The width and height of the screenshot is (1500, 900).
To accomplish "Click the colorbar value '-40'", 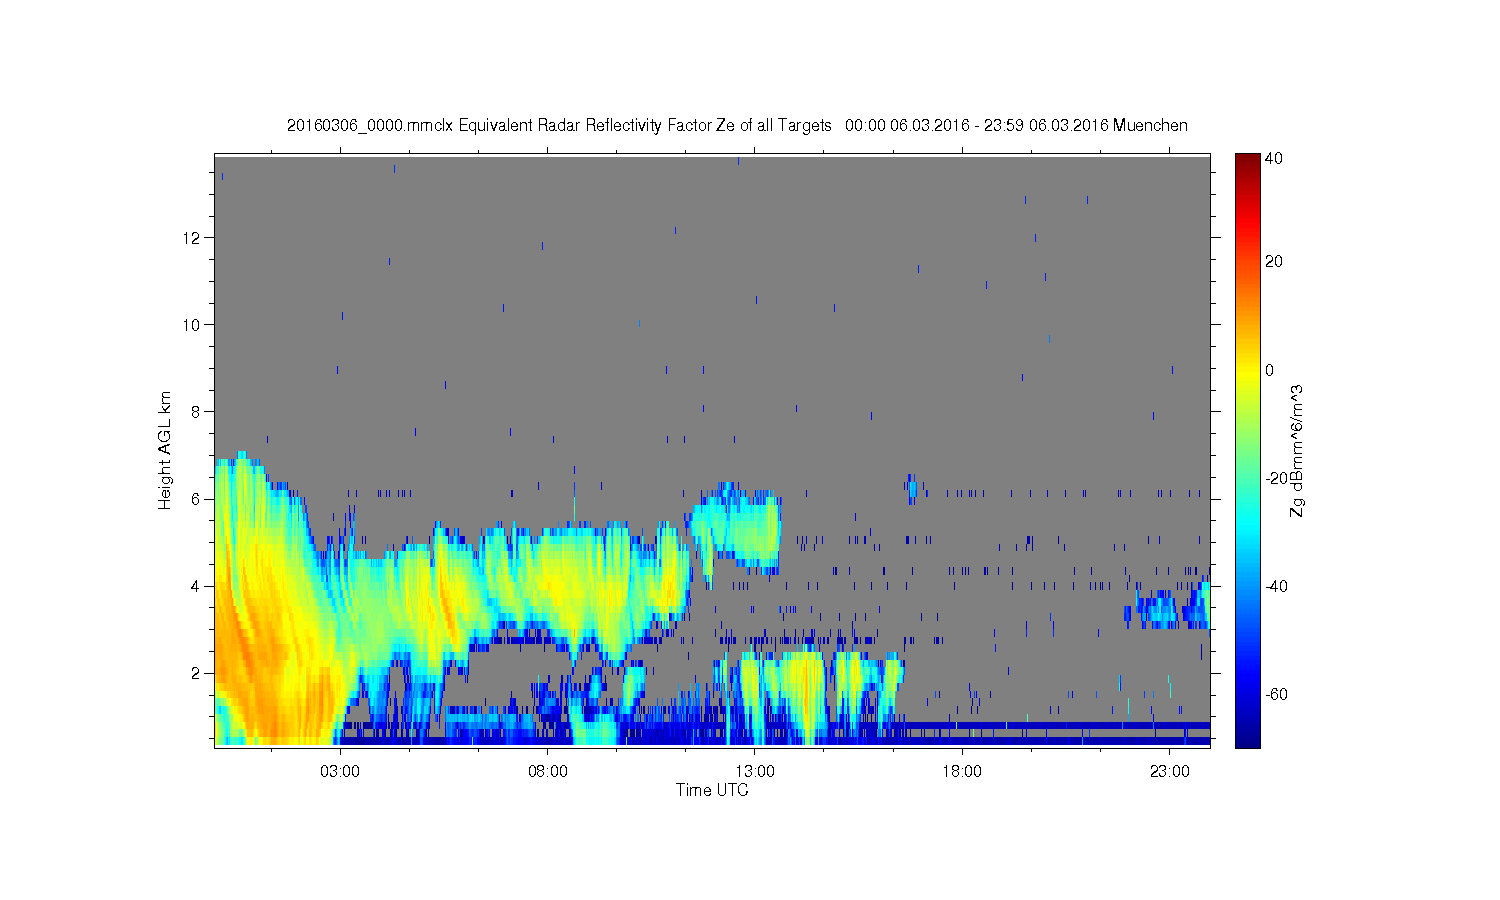I will 1276,586.
